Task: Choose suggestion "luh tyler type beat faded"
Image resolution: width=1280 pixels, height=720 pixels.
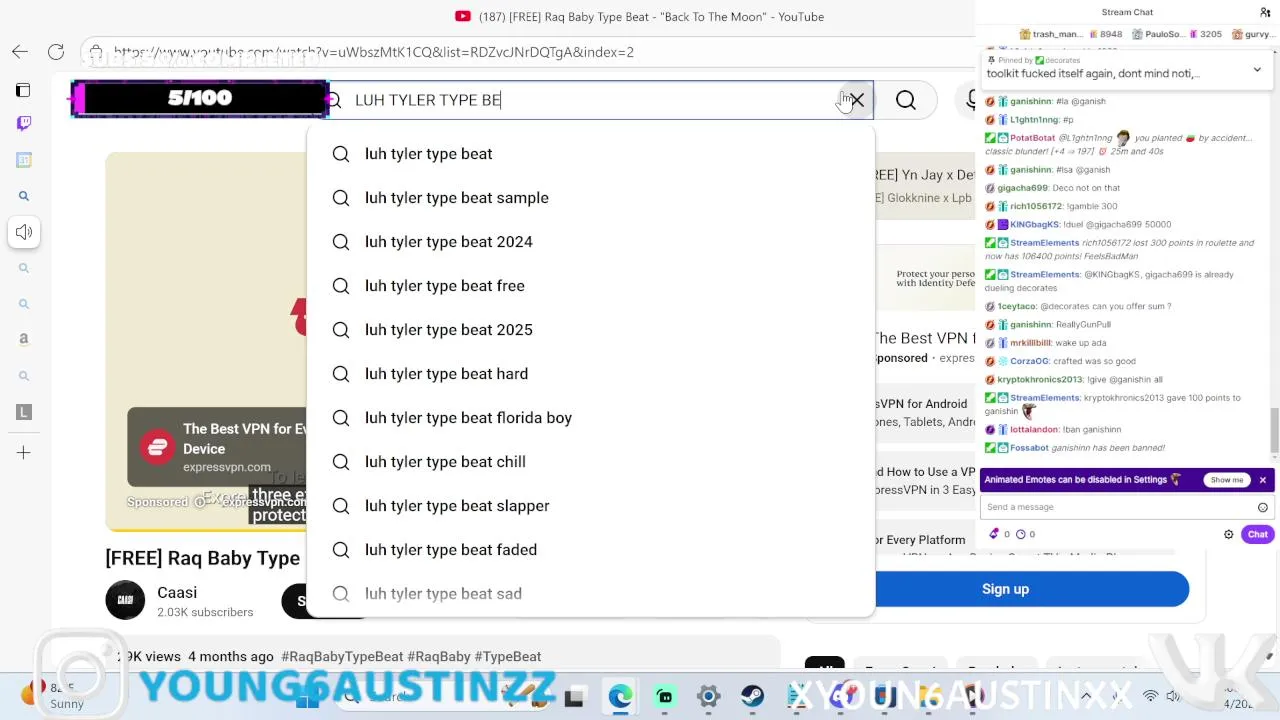Action: click(x=591, y=550)
